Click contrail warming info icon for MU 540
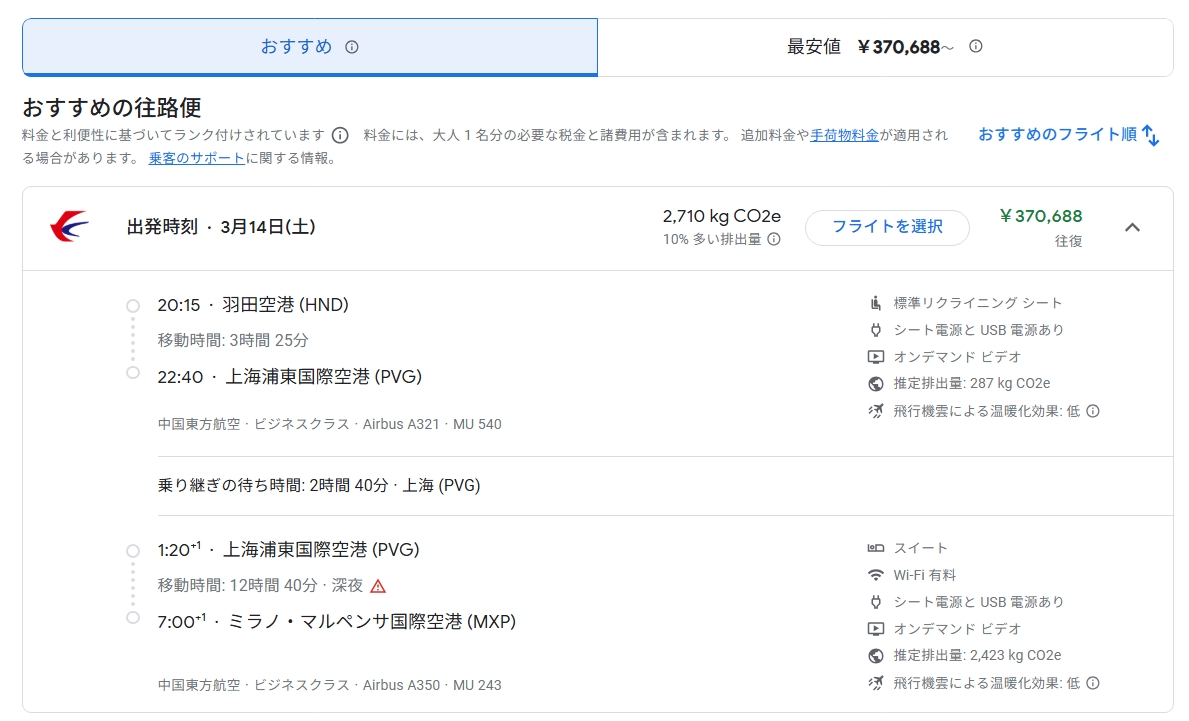This screenshot has height=721, width=1189. tap(1093, 411)
